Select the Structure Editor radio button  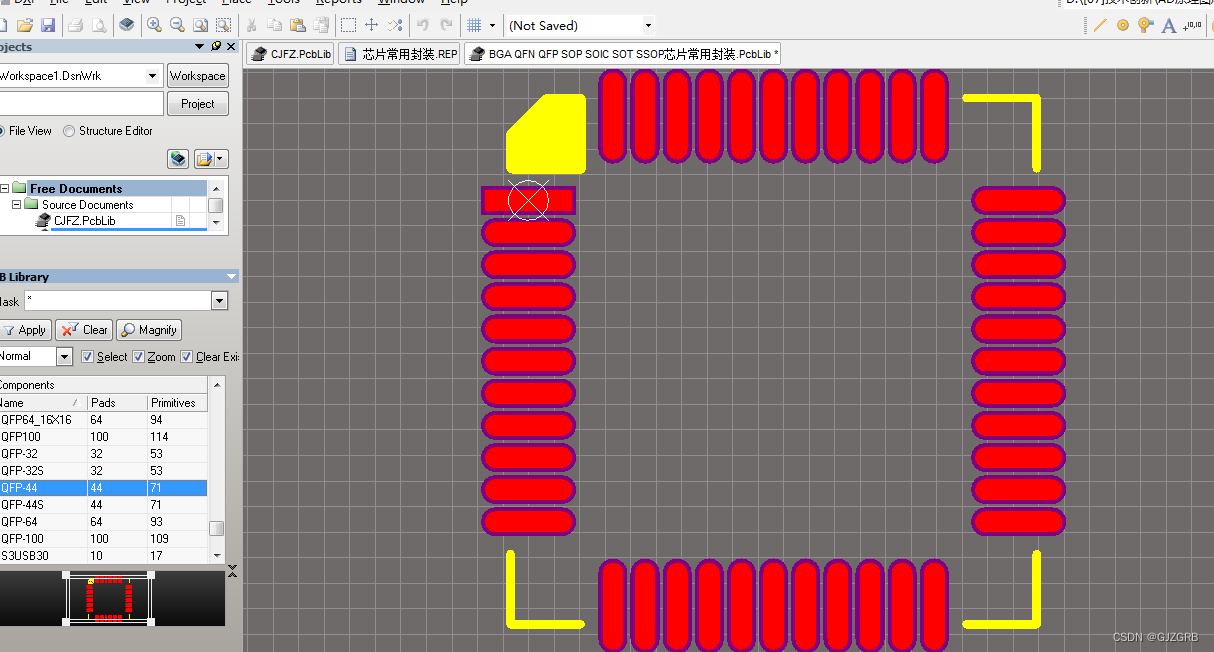click(x=69, y=131)
